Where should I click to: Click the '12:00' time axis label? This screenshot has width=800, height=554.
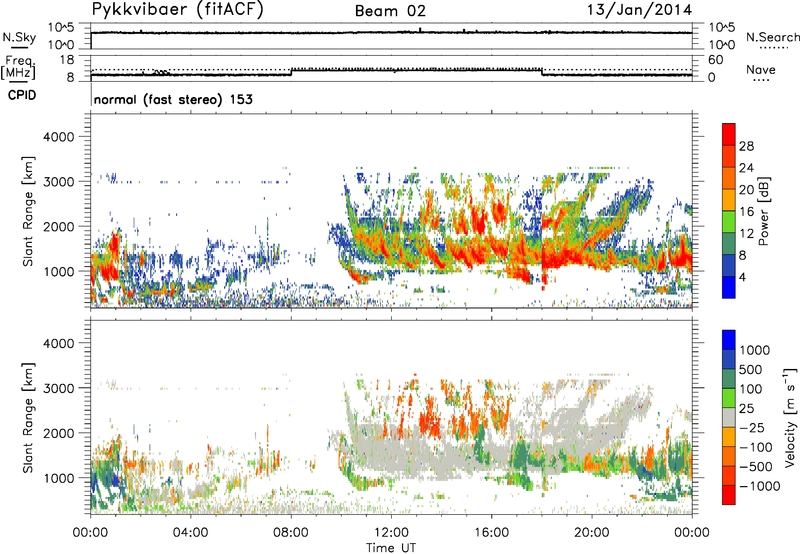tap(391, 533)
